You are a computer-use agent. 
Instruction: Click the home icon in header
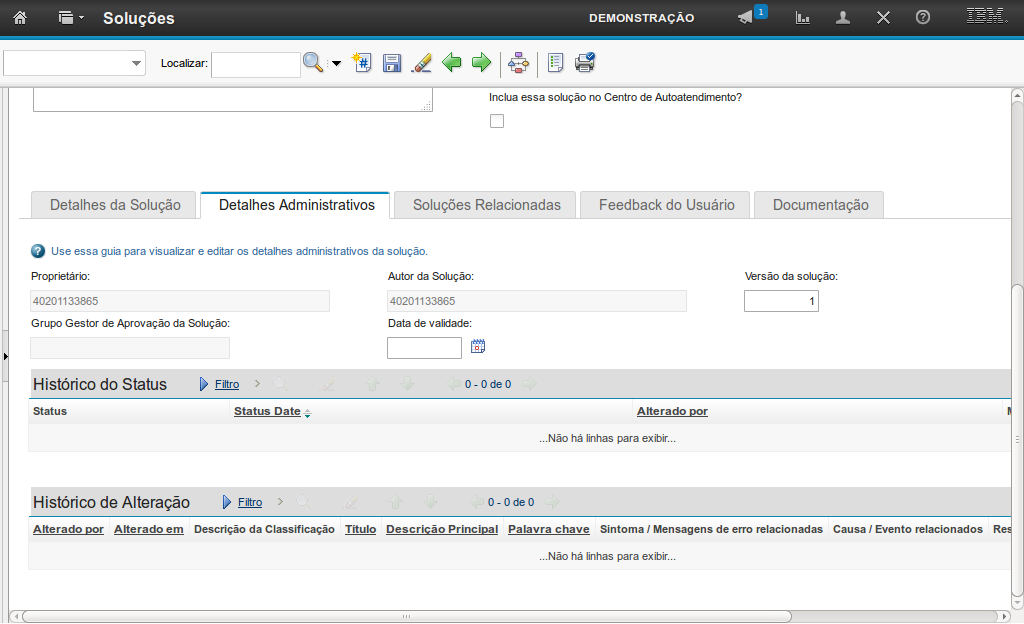[x=20, y=18]
